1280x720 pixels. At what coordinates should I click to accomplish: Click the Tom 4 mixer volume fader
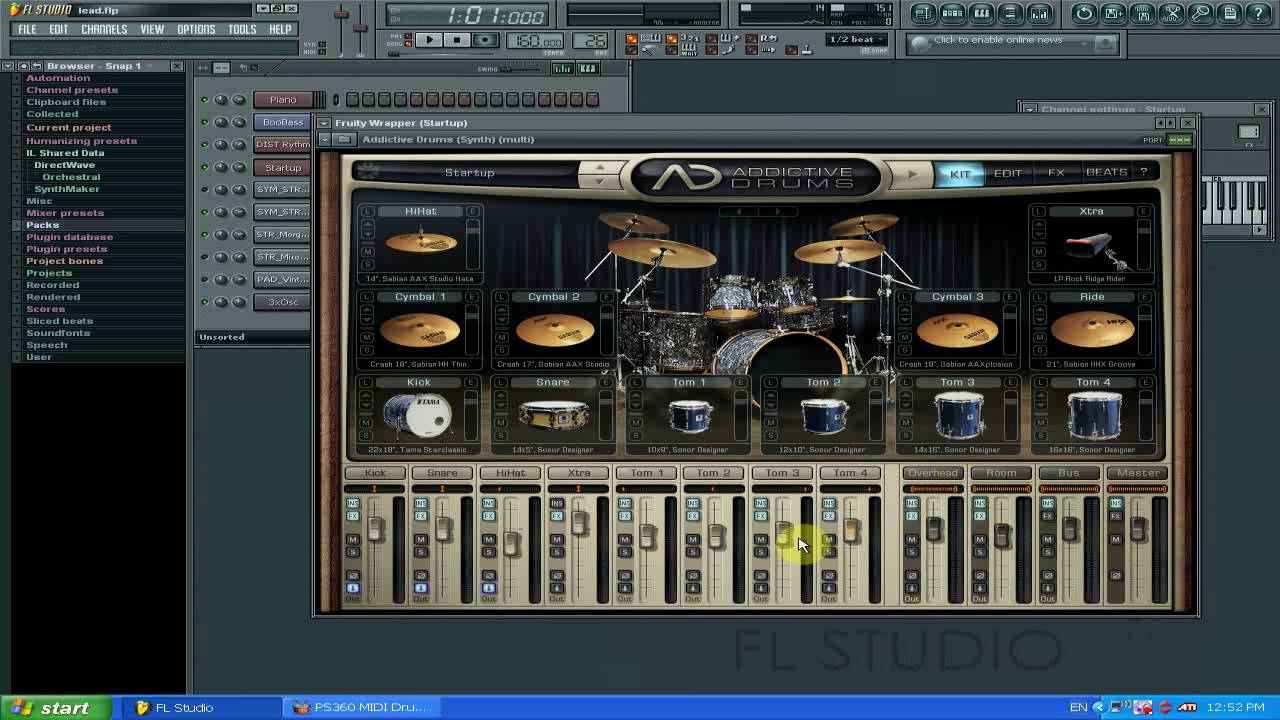point(851,530)
